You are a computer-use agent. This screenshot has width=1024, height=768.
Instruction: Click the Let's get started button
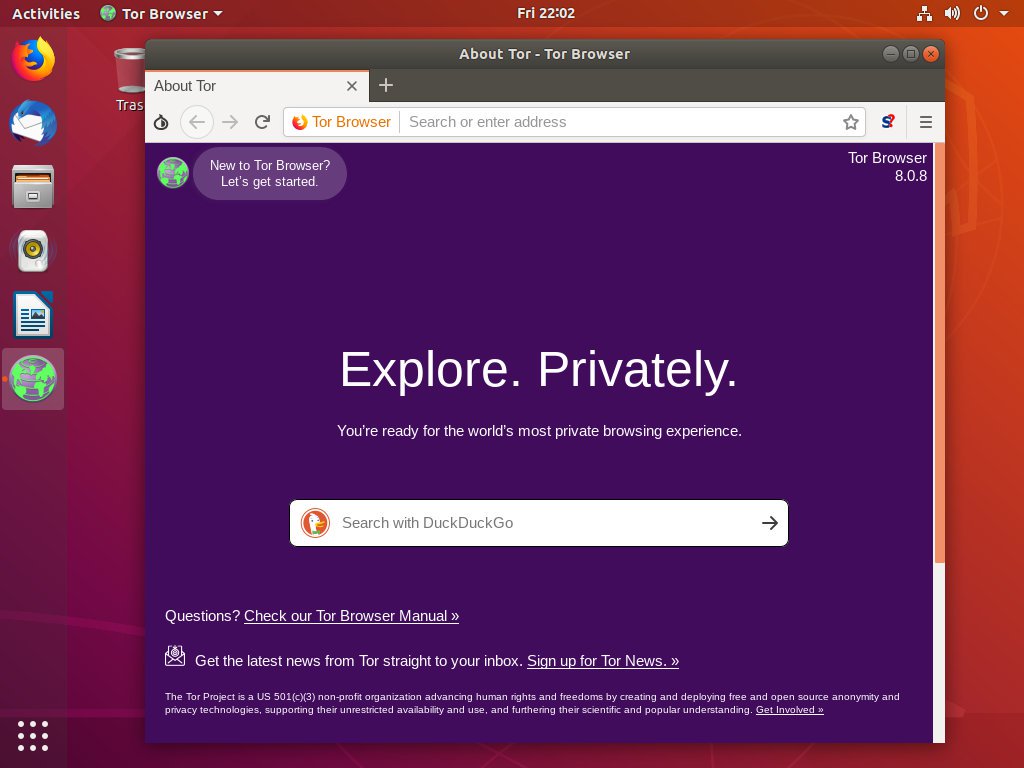tap(270, 173)
